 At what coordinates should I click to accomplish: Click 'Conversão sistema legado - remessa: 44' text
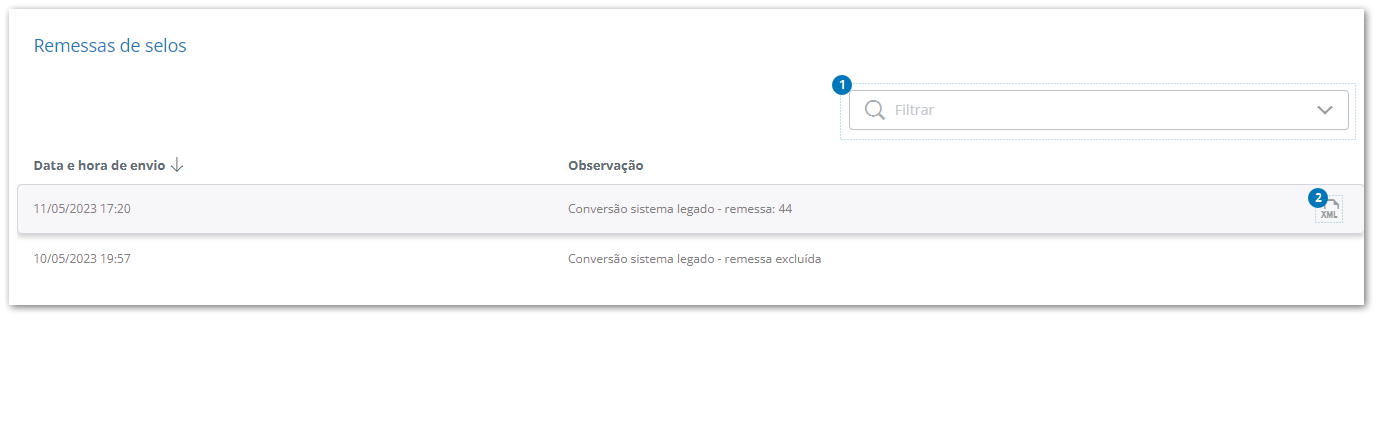coord(680,209)
